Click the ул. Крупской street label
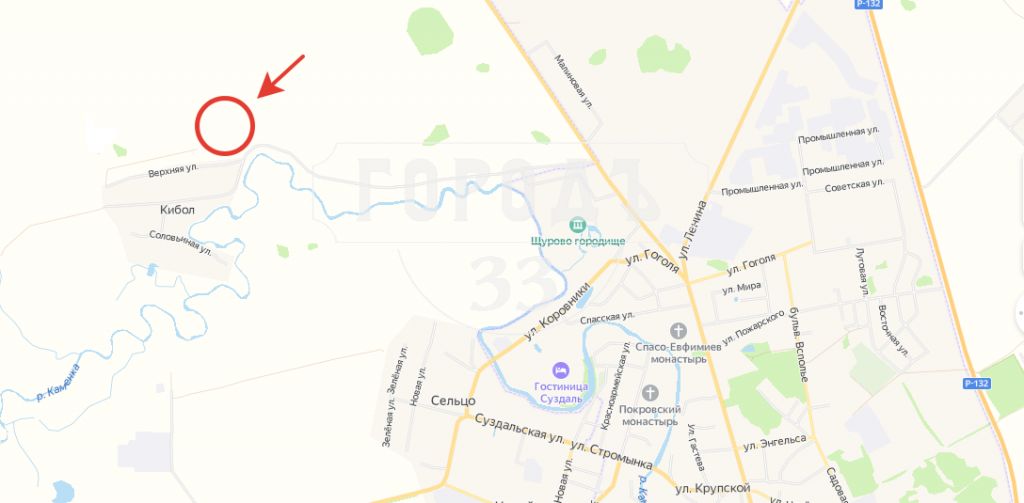This screenshot has height=503, width=1024. (x=712, y=489)
